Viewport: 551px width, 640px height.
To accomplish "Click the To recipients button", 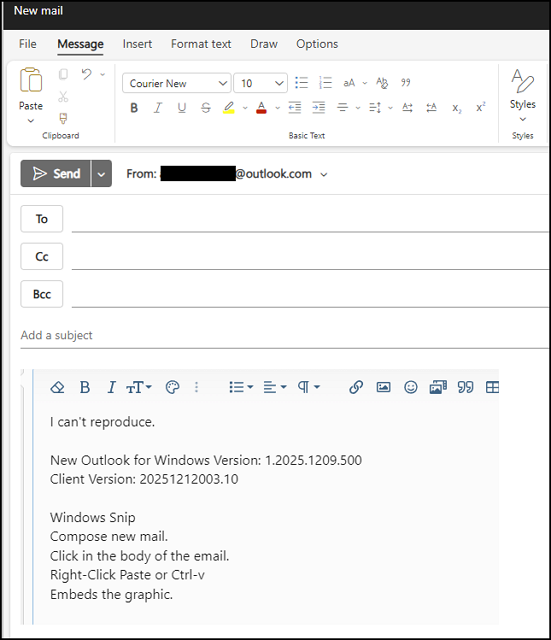I will coord(42,219).
